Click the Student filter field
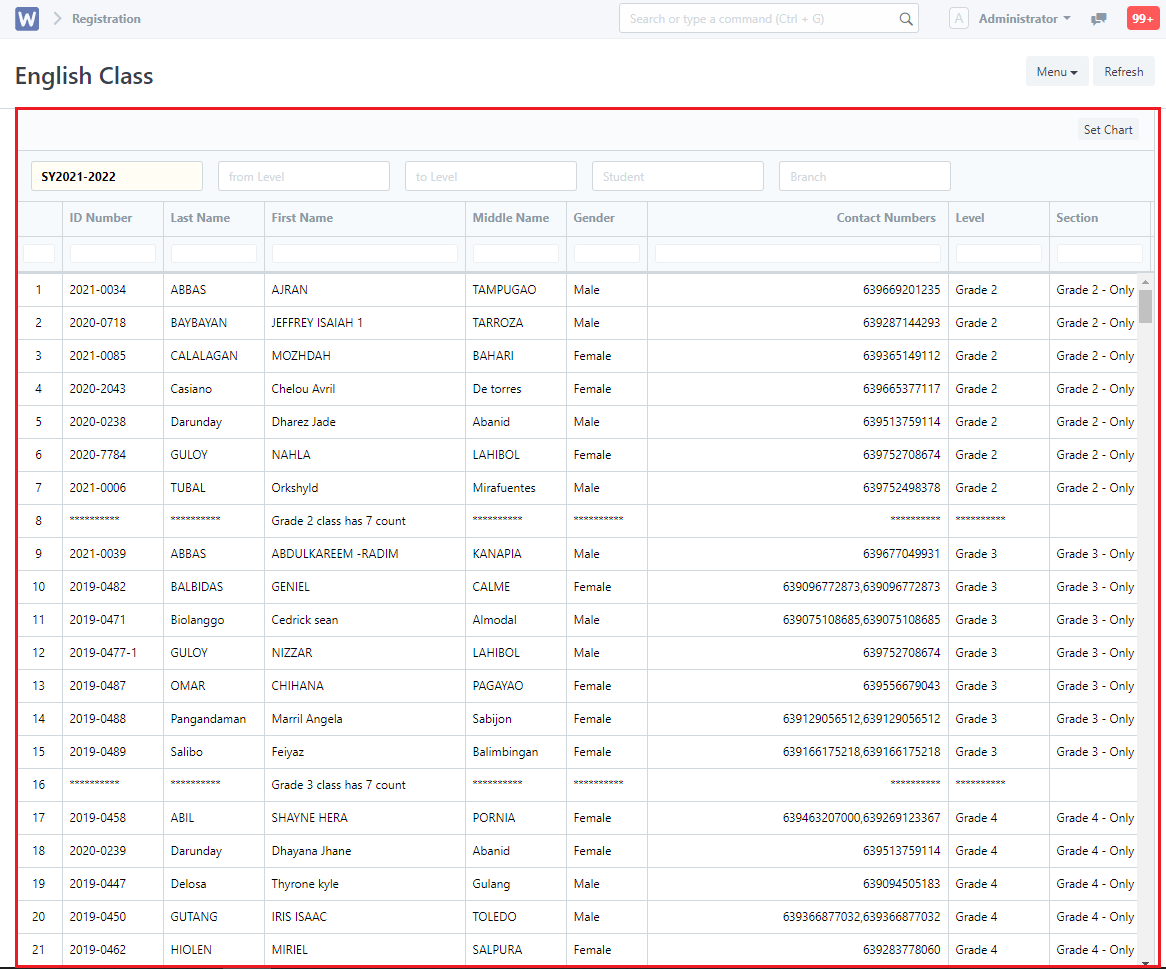 coord(677,176)
